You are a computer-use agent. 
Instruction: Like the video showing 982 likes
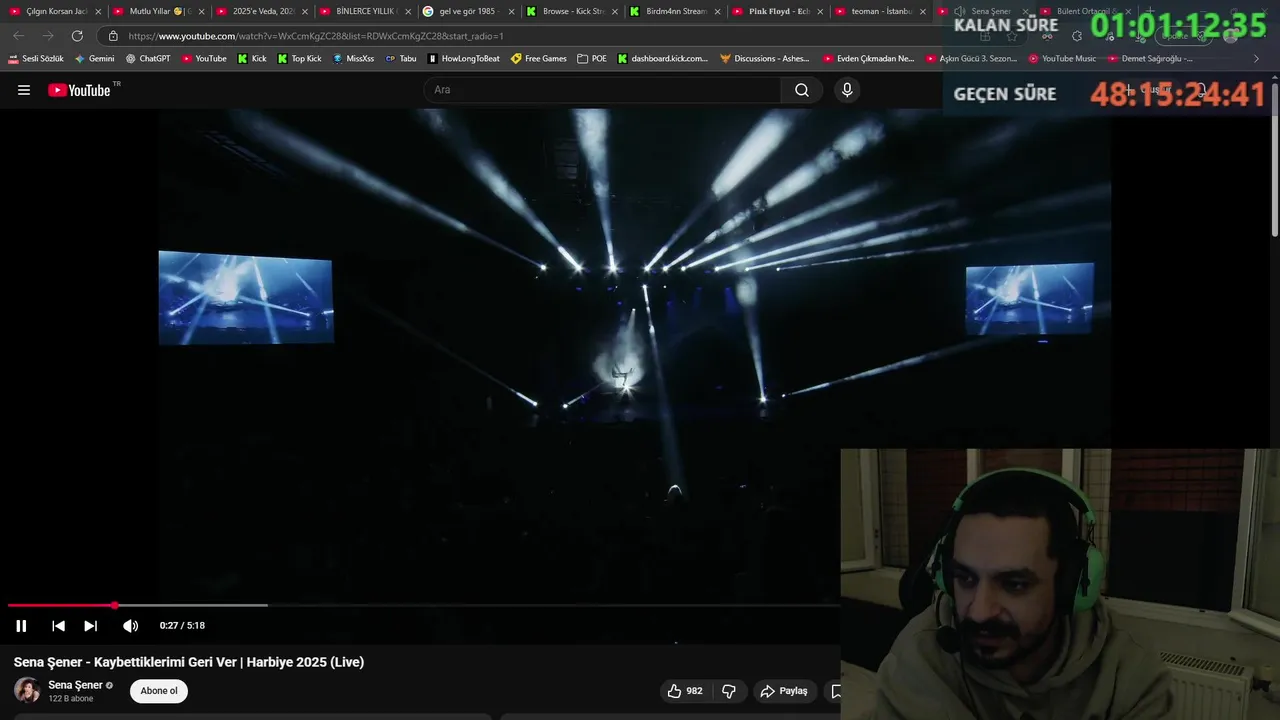(x=685, y=691)
